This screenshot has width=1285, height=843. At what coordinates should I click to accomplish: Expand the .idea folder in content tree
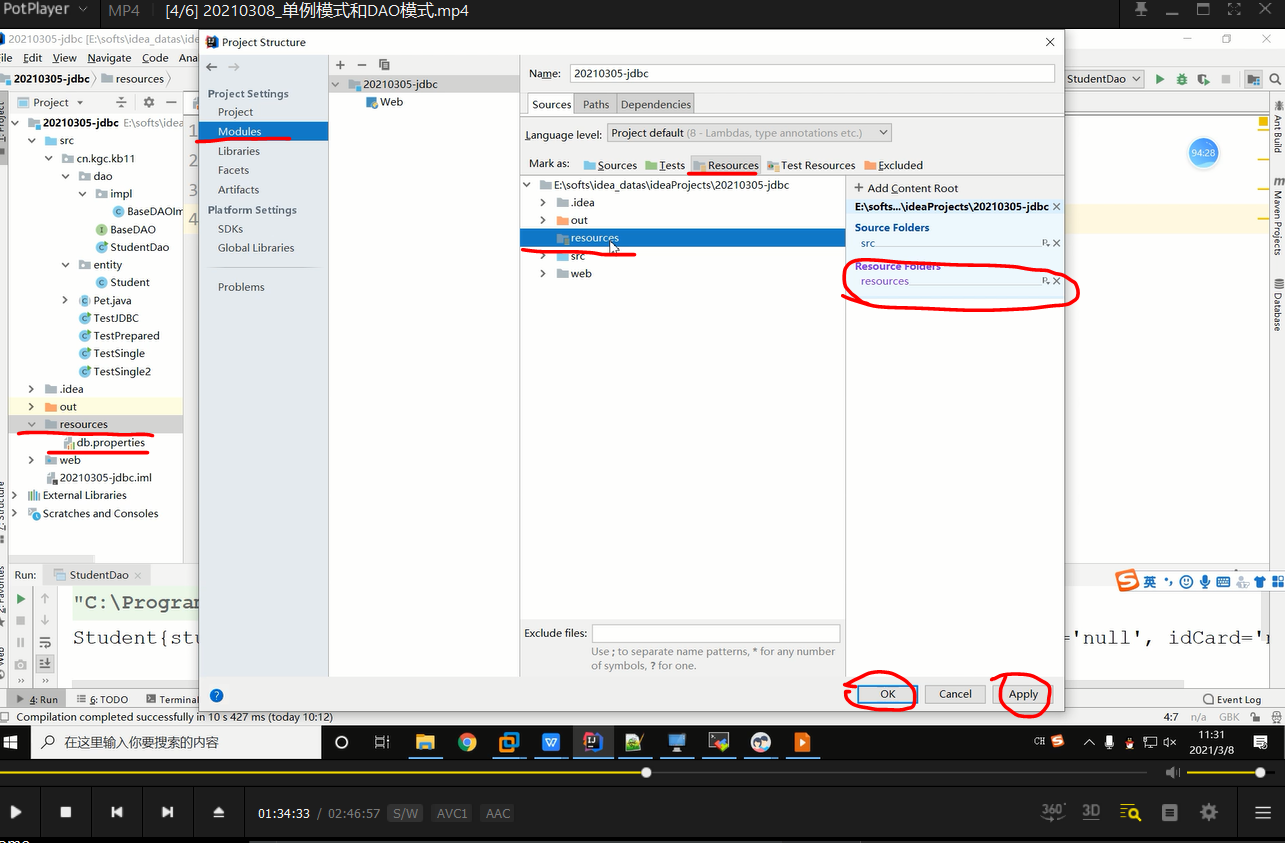[543, 202]
